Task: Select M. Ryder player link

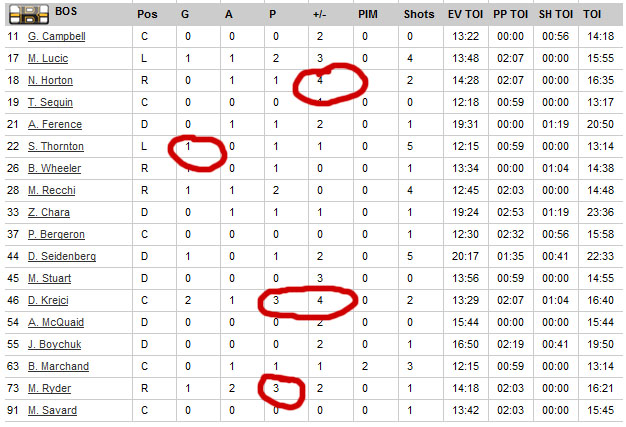Action: click(x=50, y=388)
